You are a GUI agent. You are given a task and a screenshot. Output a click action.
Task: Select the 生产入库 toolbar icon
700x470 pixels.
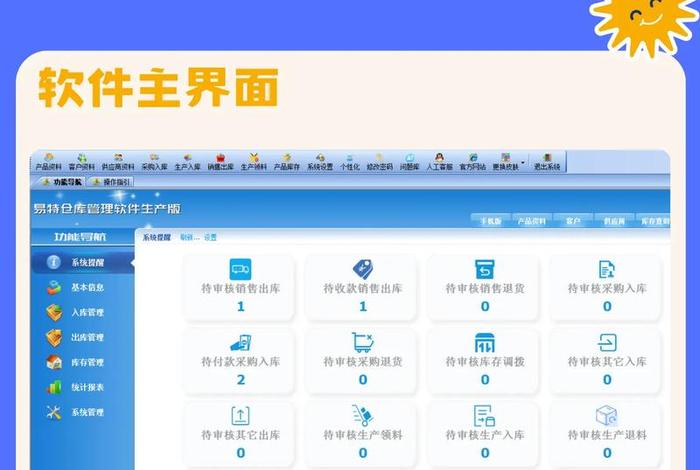pyautogui.click(x=188, y=162)
